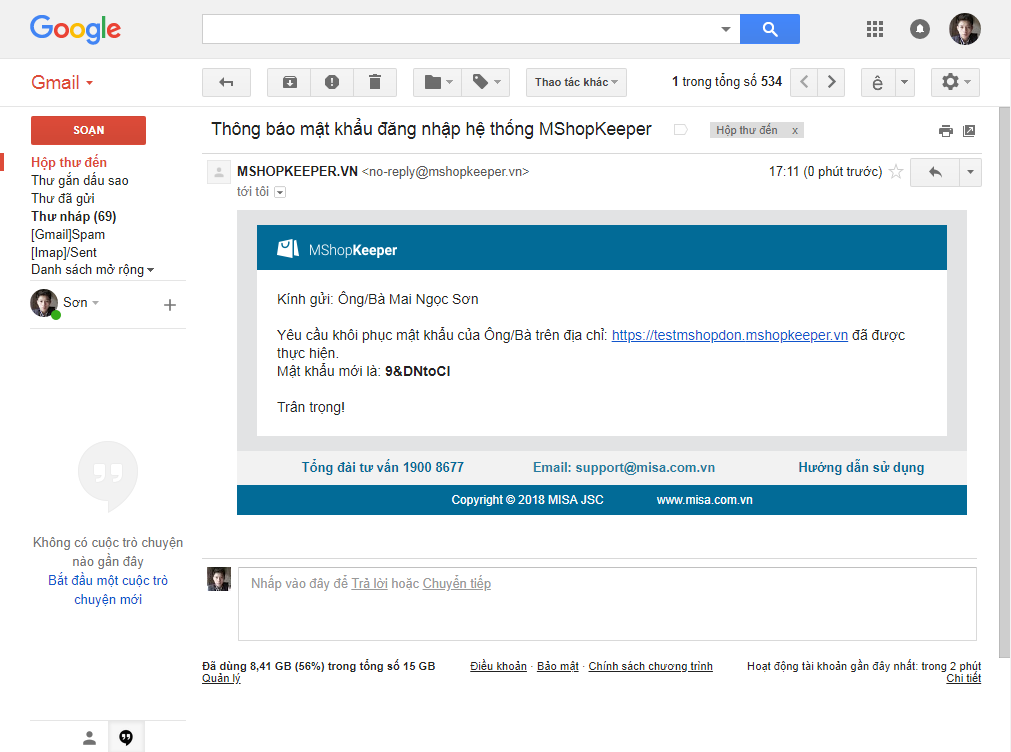
Task: Print the whole conversation
Action: pos(945,131)
